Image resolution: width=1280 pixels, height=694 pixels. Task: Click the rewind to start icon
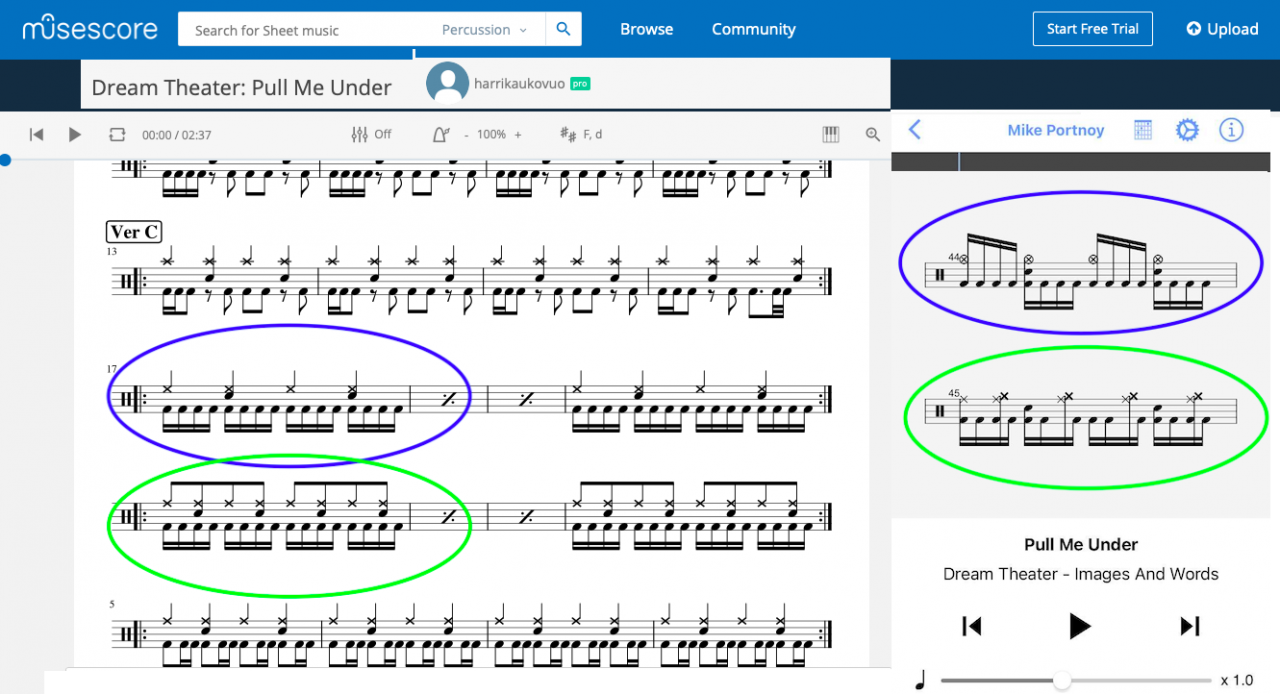37,134
